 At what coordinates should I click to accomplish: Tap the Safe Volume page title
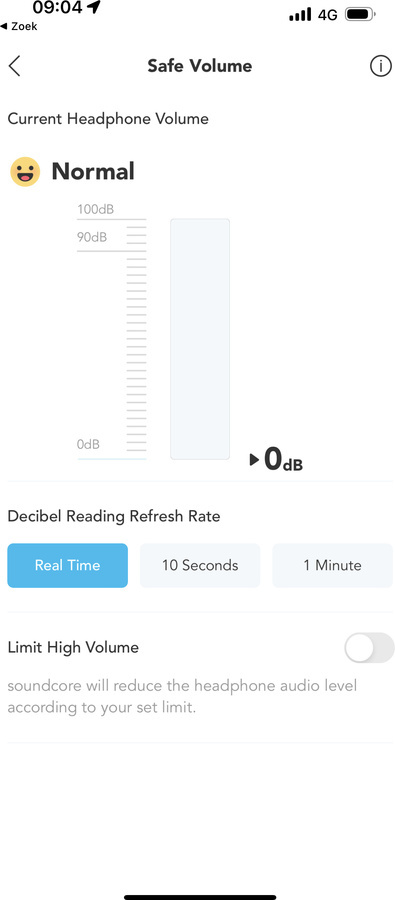coord(199,66)
